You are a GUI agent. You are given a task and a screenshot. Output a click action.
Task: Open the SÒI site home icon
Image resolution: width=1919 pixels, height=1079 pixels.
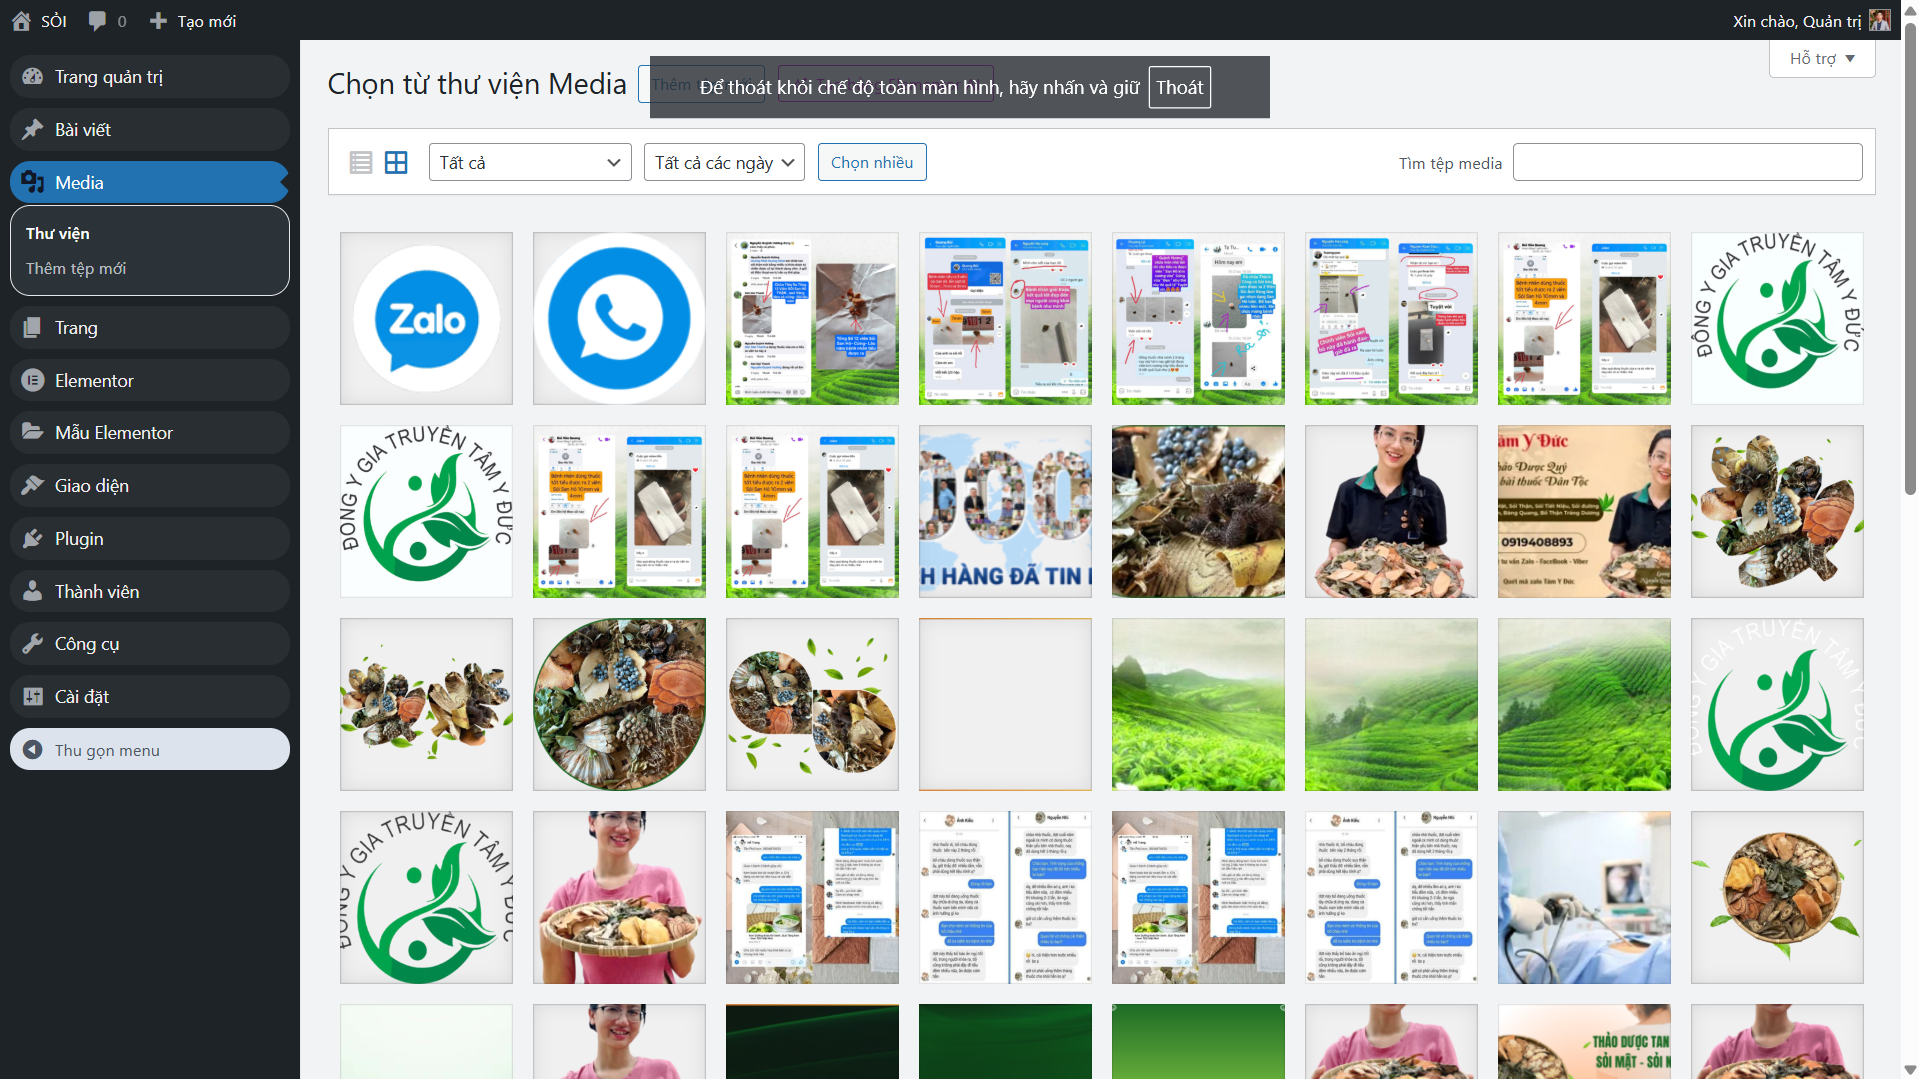(x=21, y=21)
